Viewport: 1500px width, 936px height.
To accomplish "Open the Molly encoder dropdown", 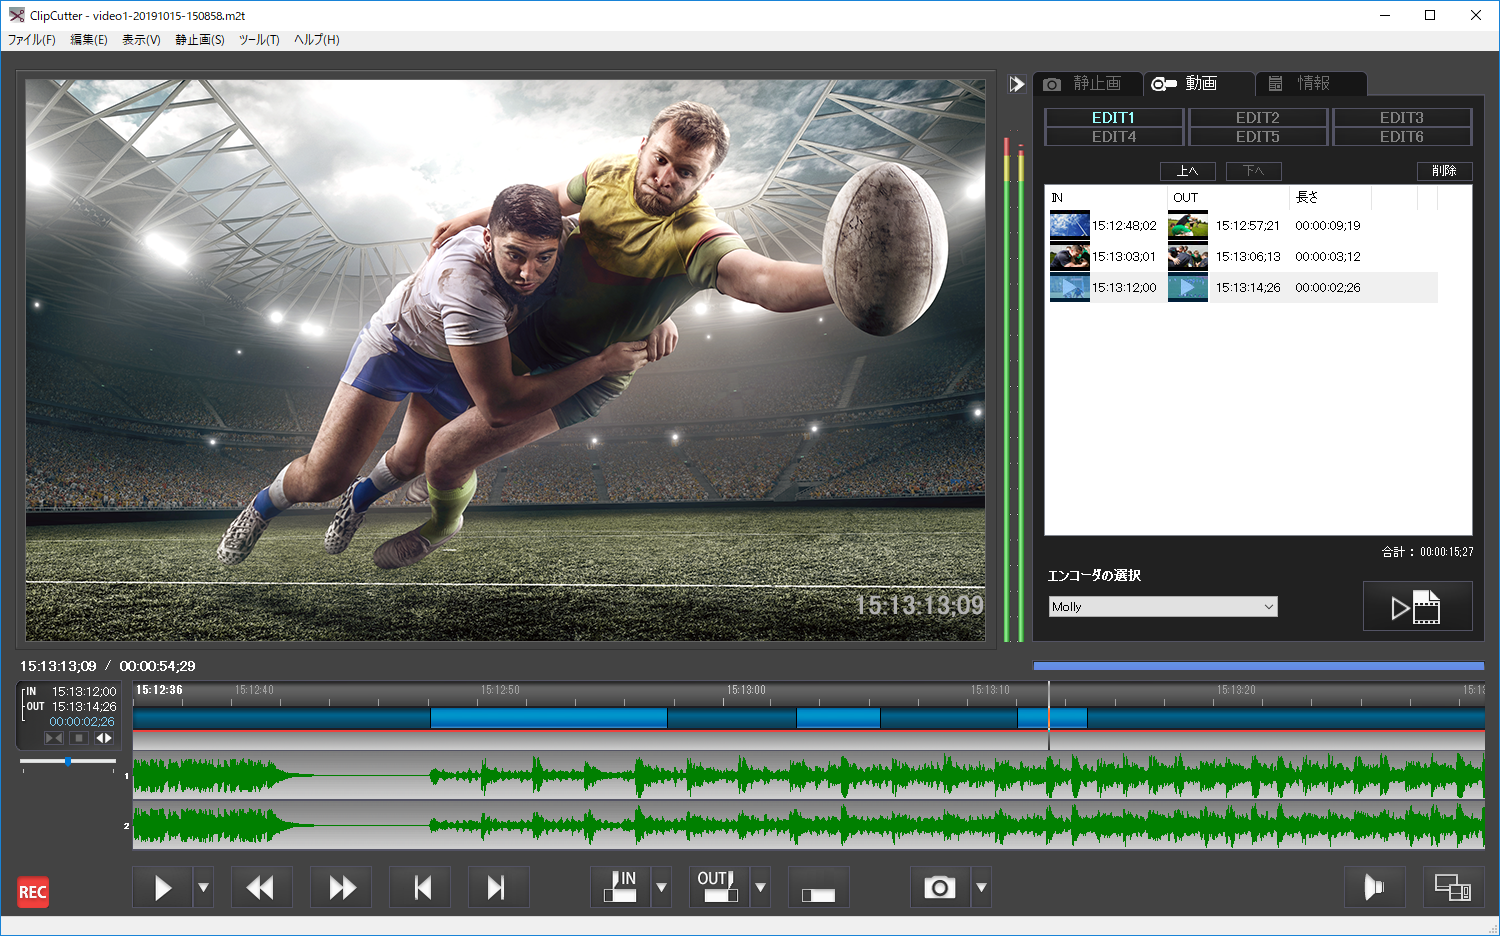I will tap(1162, 607).
